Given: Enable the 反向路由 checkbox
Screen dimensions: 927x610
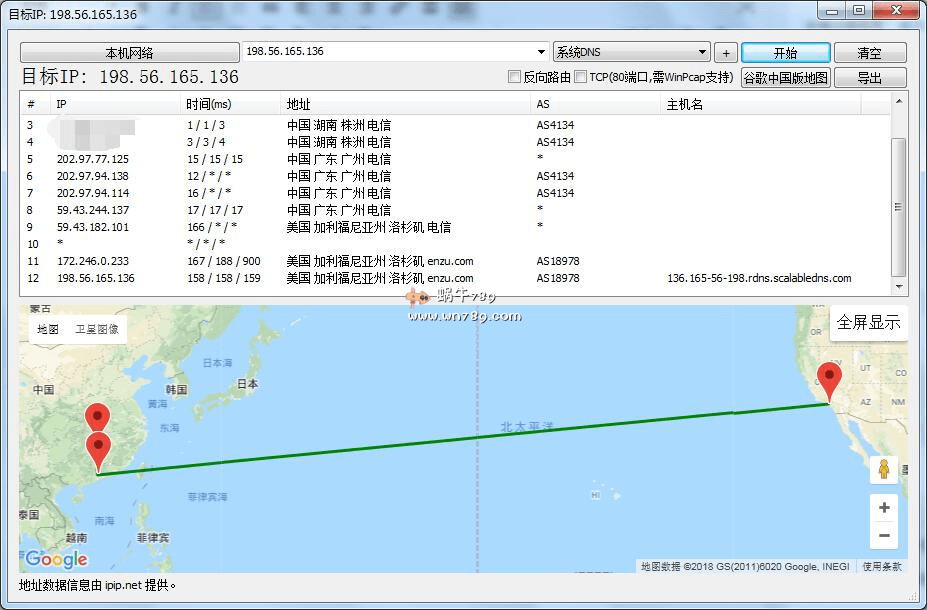Looking at the screenshot, I should tap(515, 77).
